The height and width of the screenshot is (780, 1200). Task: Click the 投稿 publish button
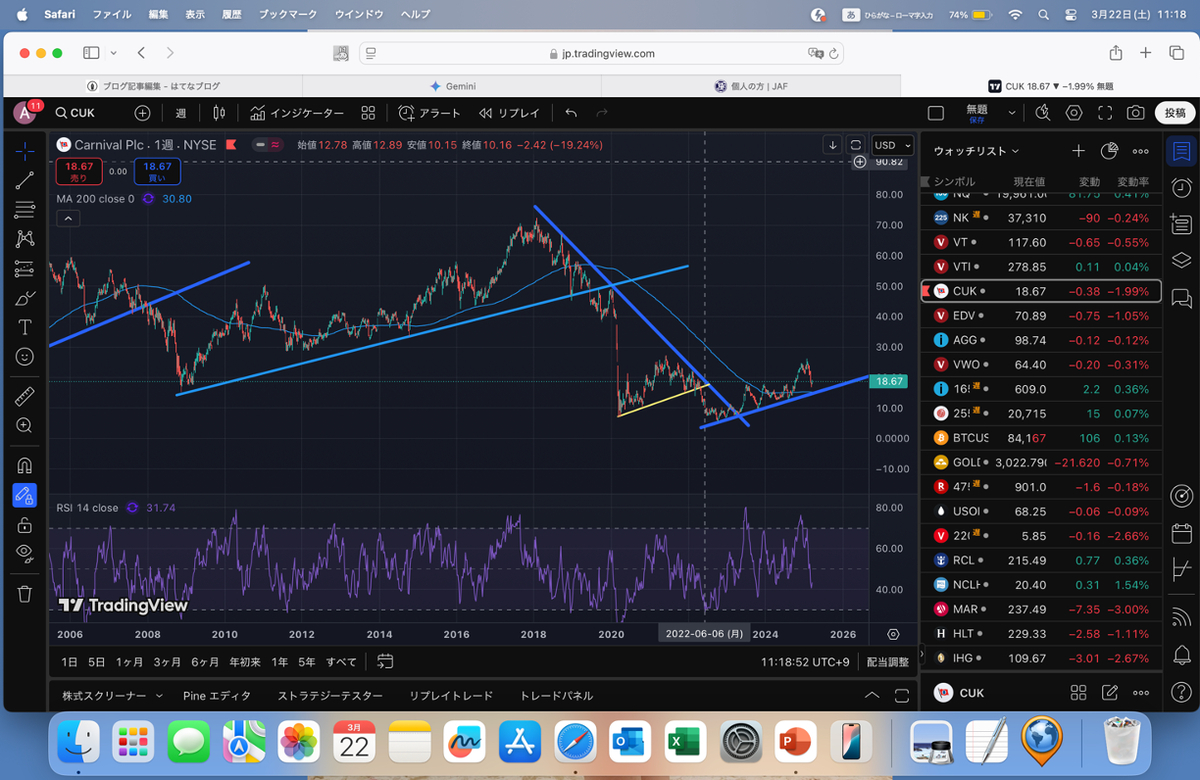[x=1175, y=113]
